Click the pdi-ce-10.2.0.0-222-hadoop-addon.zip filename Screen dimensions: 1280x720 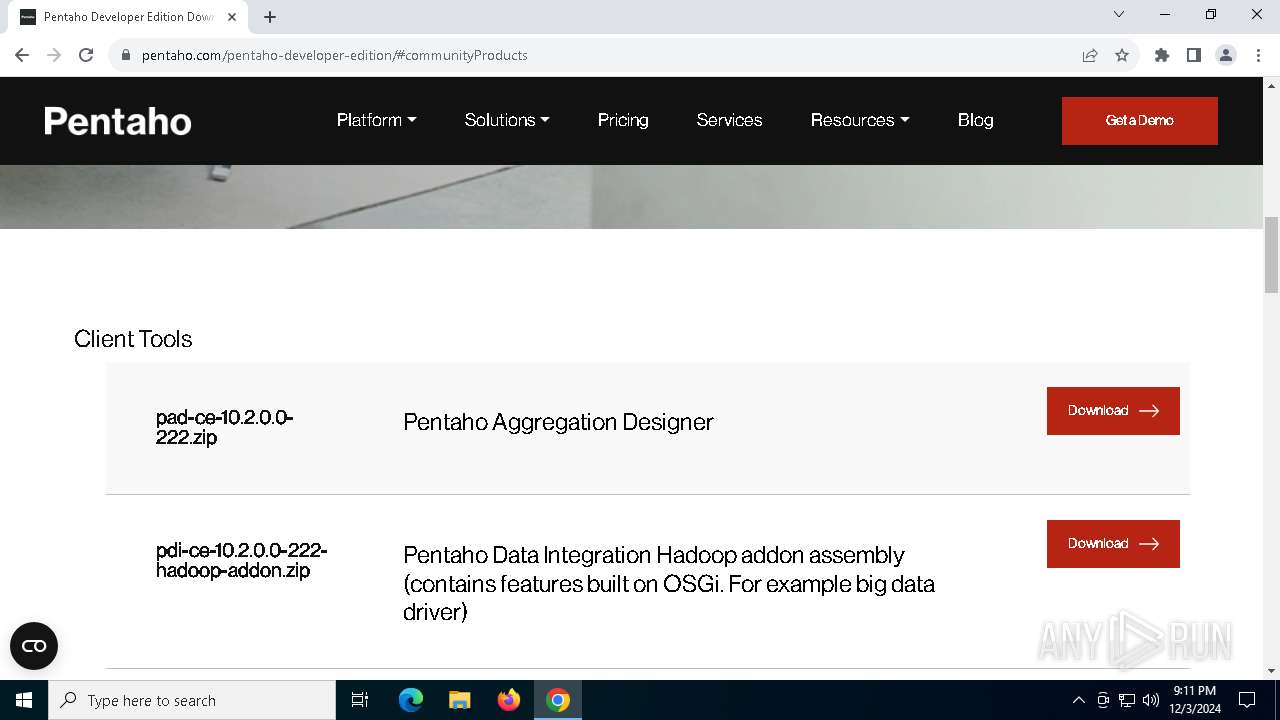click(241, 561)
